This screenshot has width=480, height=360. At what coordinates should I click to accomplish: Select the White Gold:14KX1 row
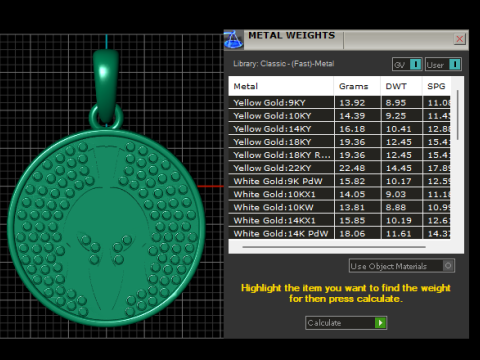pos(339,220)
